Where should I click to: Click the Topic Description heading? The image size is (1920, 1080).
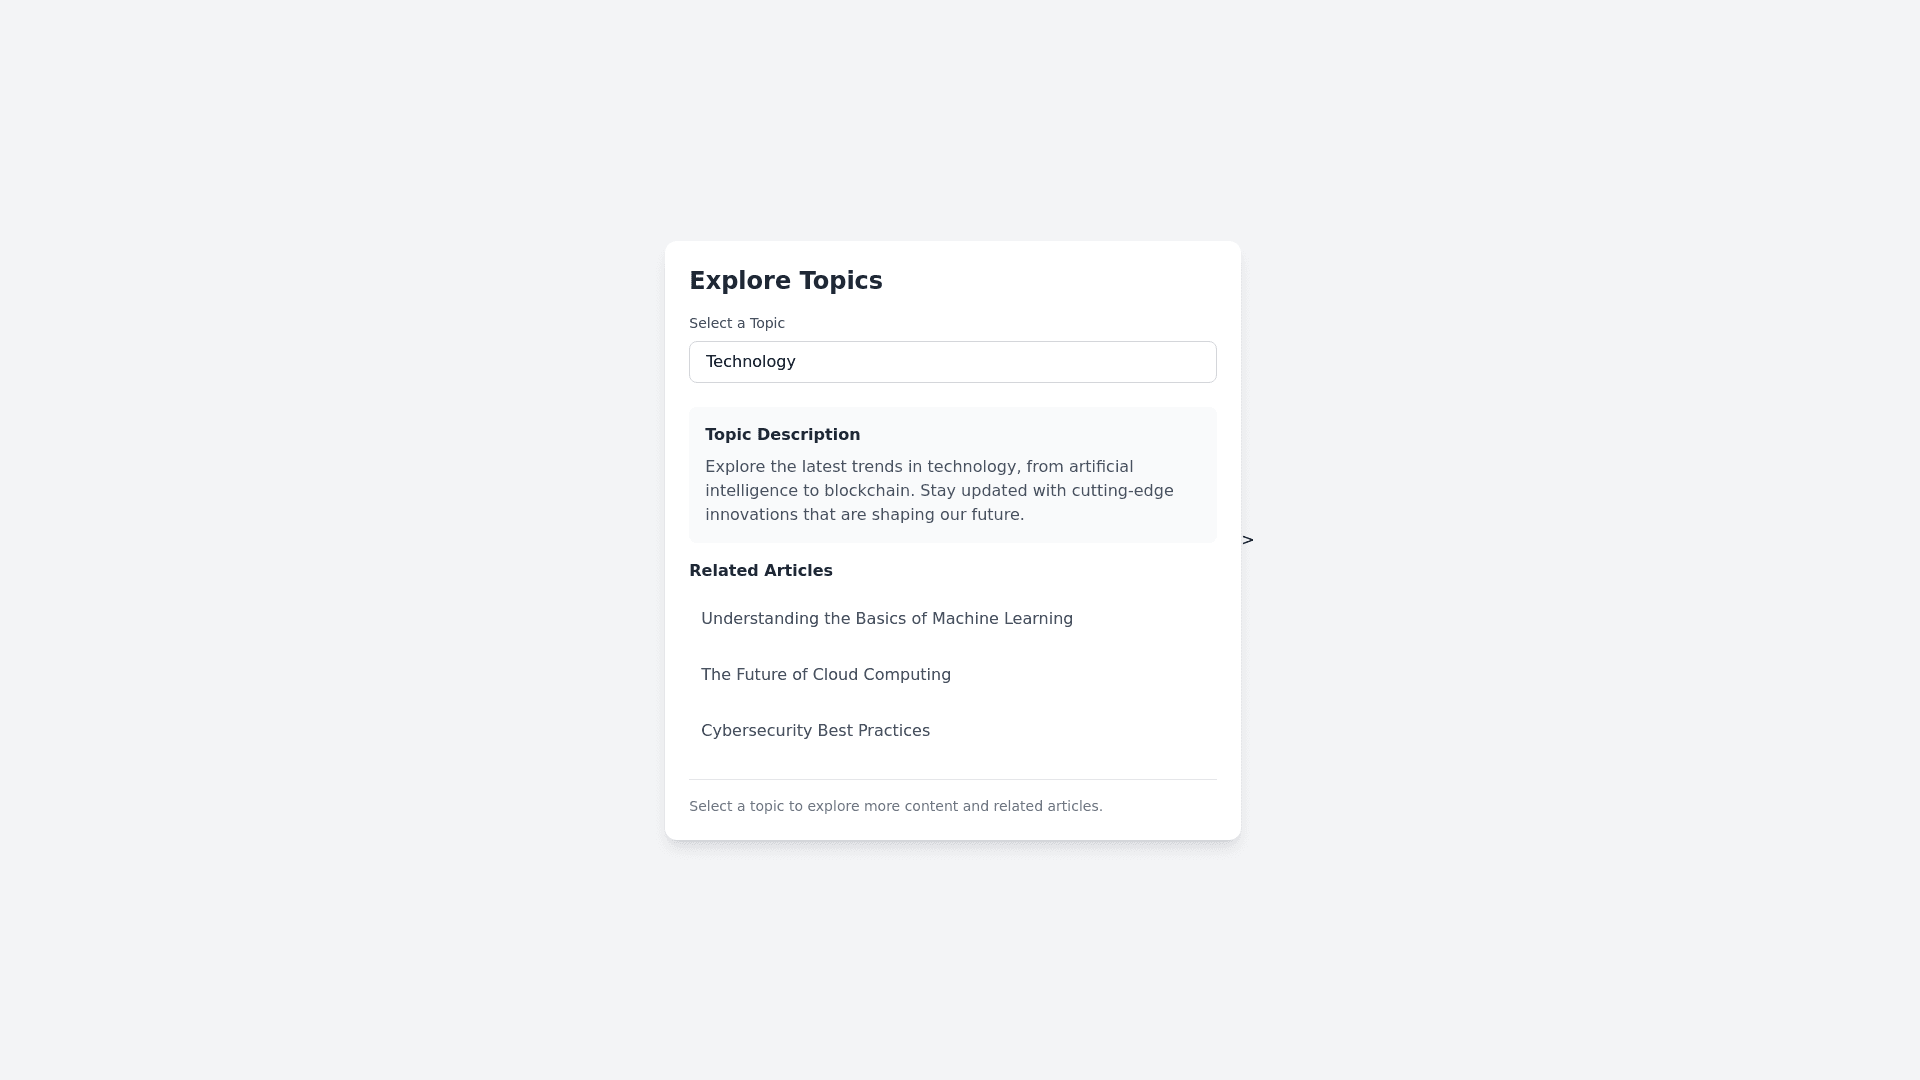coord(782,435)
